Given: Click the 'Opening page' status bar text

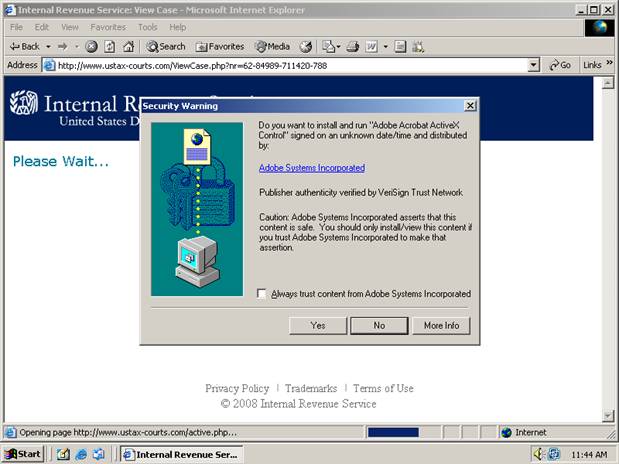Looking at the screenshot, I should (128, 433).
